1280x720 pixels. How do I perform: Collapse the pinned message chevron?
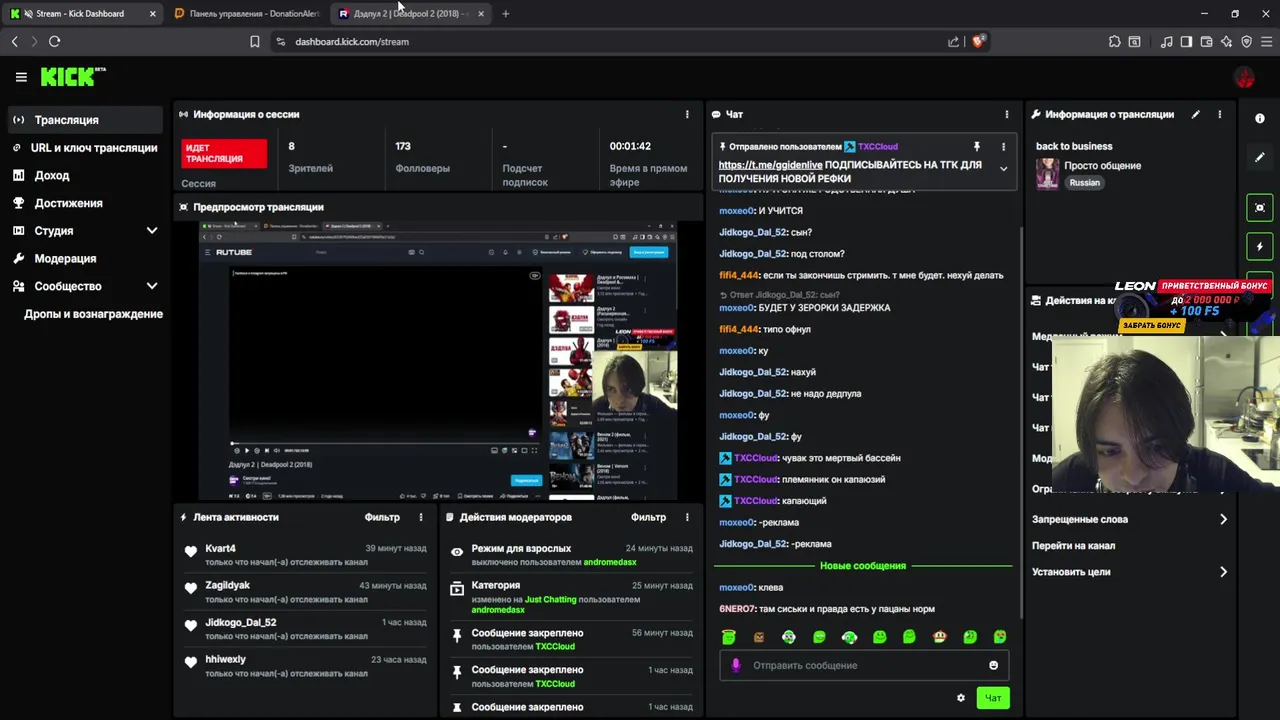coord(1003,168)
